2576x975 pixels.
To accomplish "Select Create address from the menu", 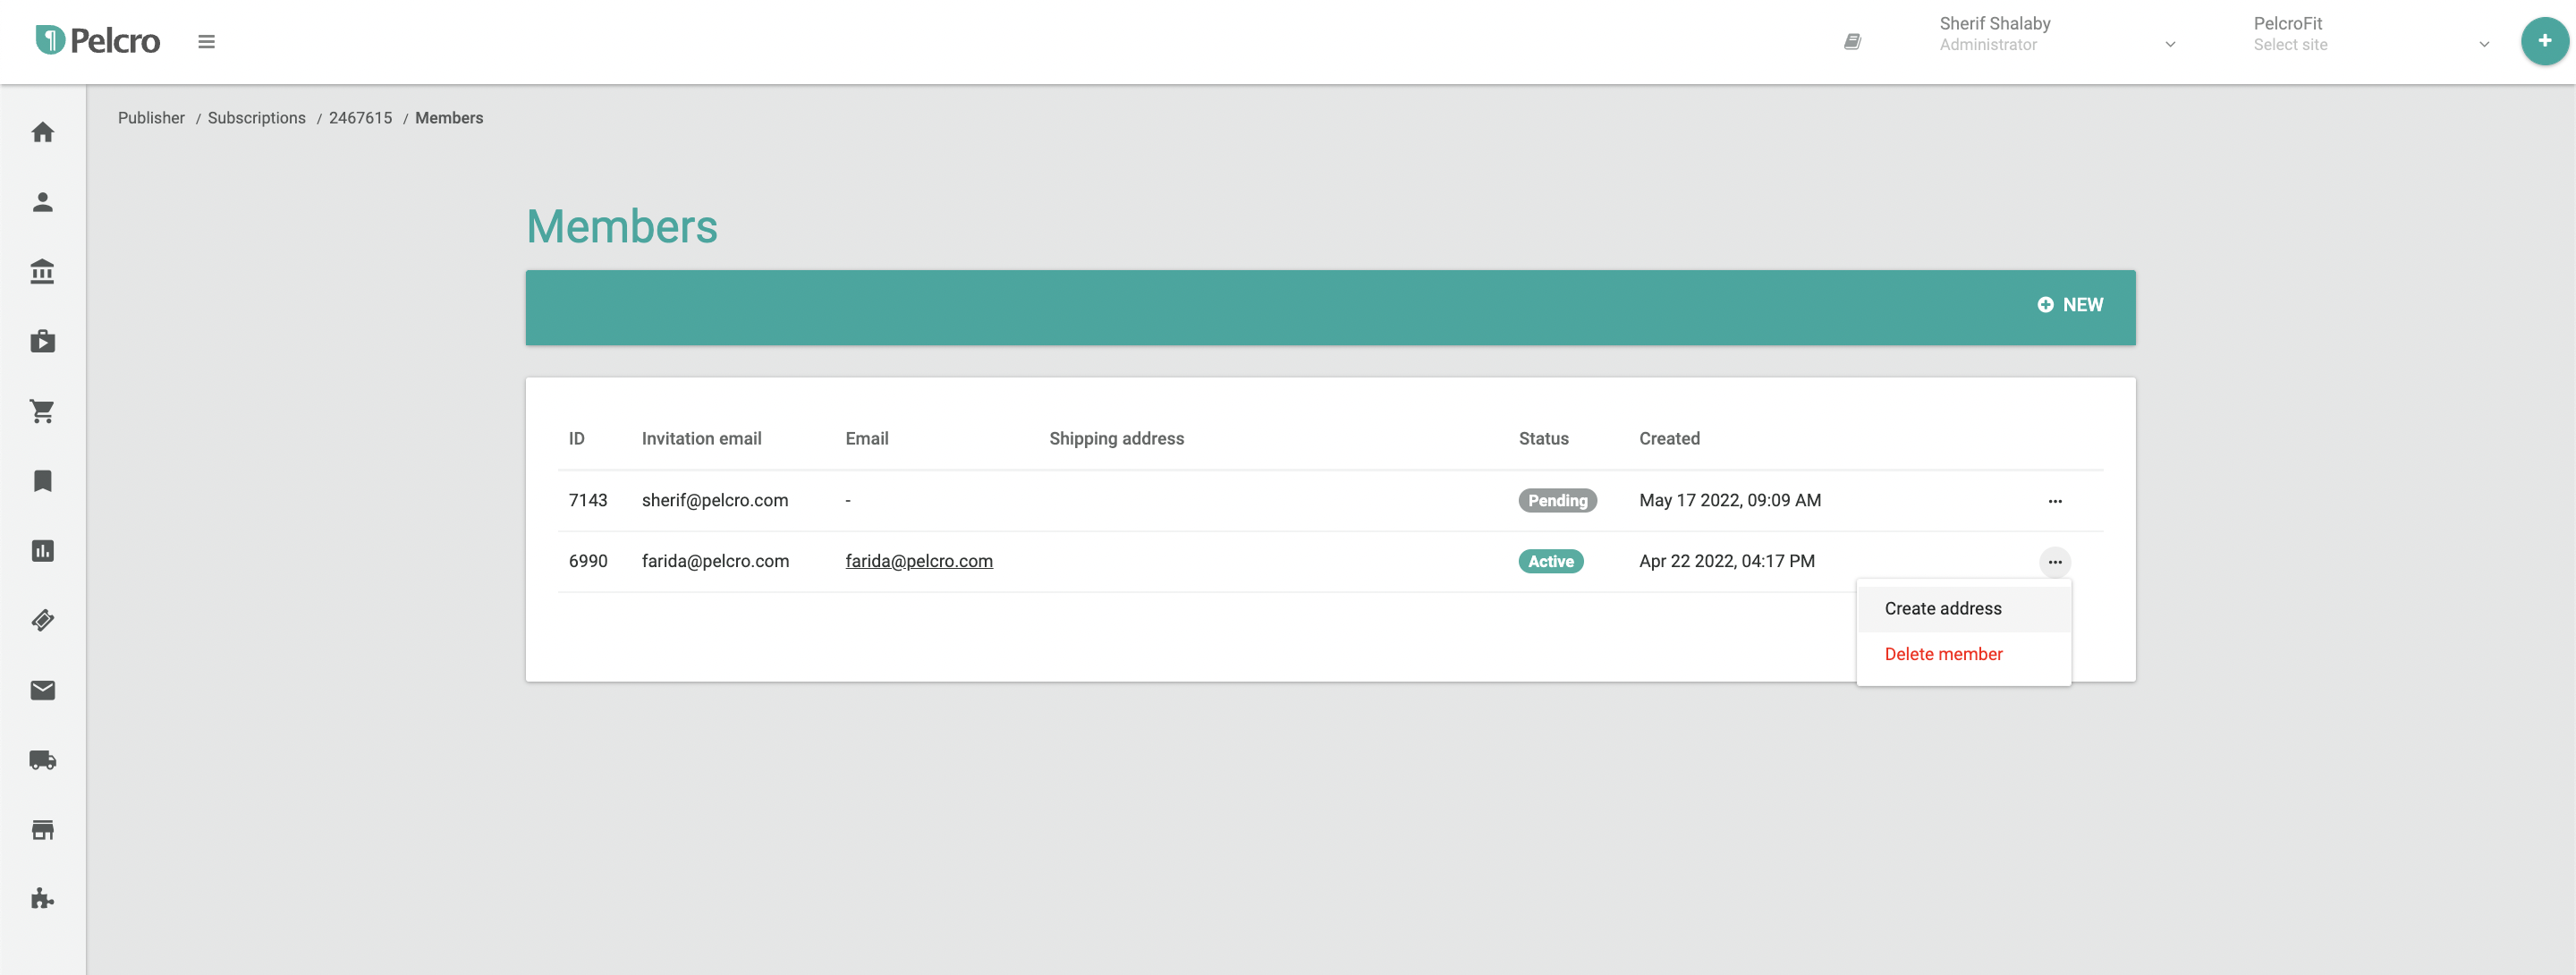I will tap(1942, 609).
